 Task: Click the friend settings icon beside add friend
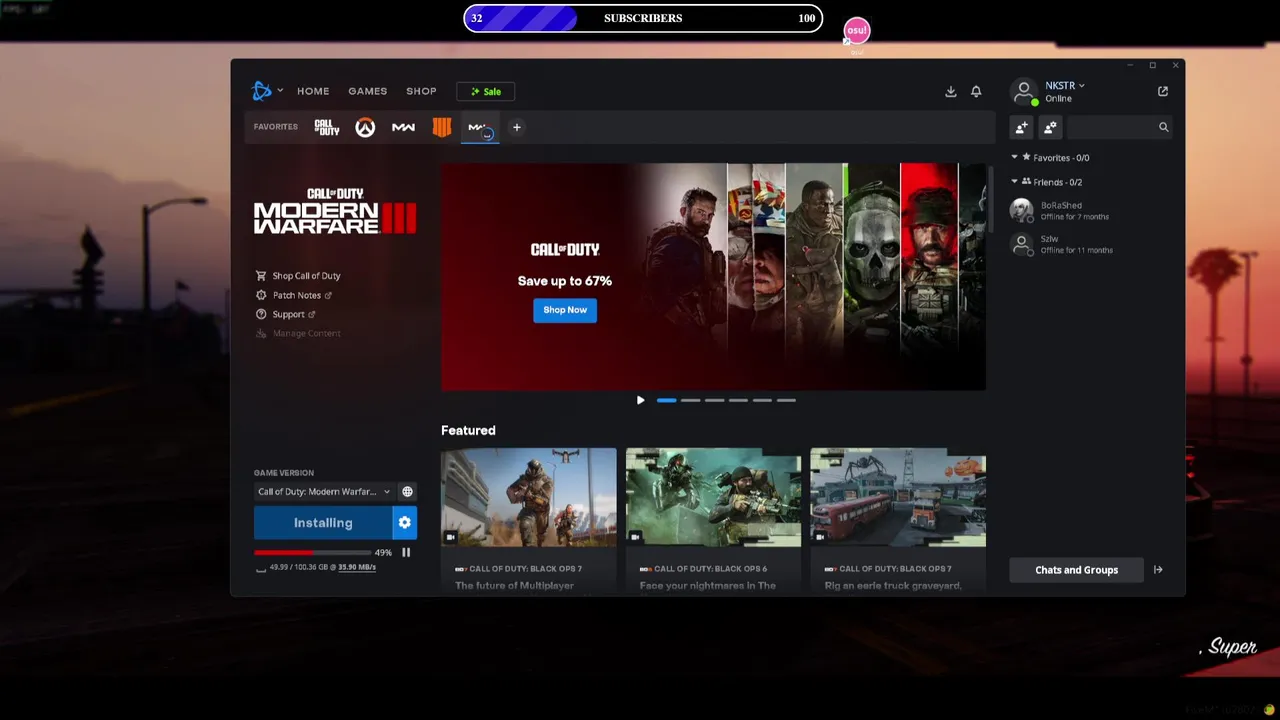point(1050,127)
